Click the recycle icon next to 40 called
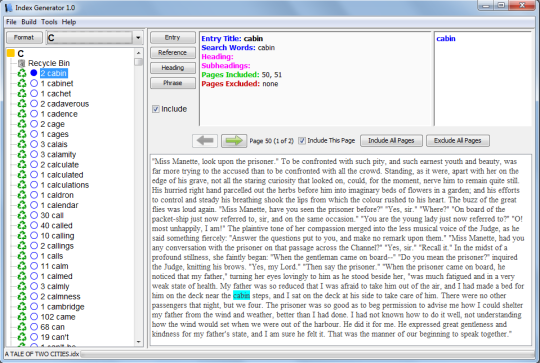The image size is (540, 363). coord(22,225)
